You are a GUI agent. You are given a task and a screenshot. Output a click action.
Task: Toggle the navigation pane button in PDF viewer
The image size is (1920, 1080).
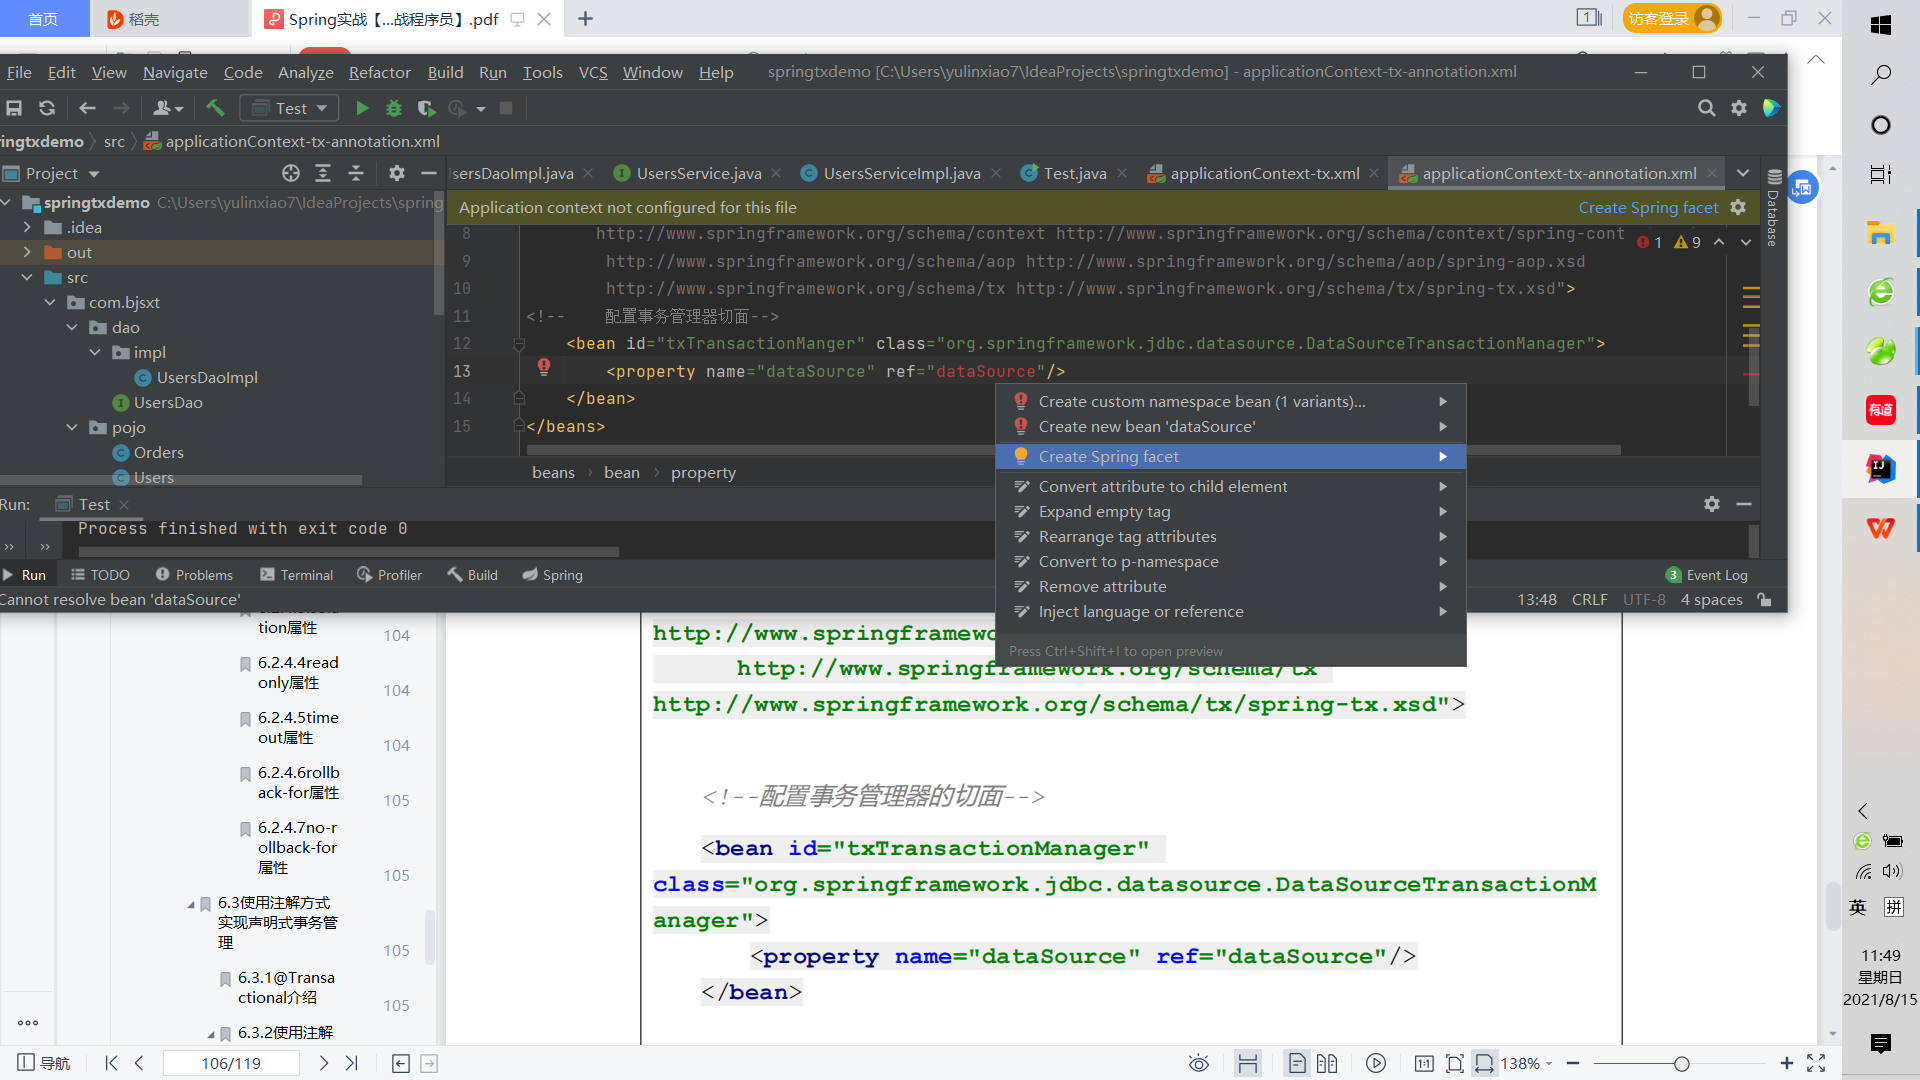(x=44, y=1063)
